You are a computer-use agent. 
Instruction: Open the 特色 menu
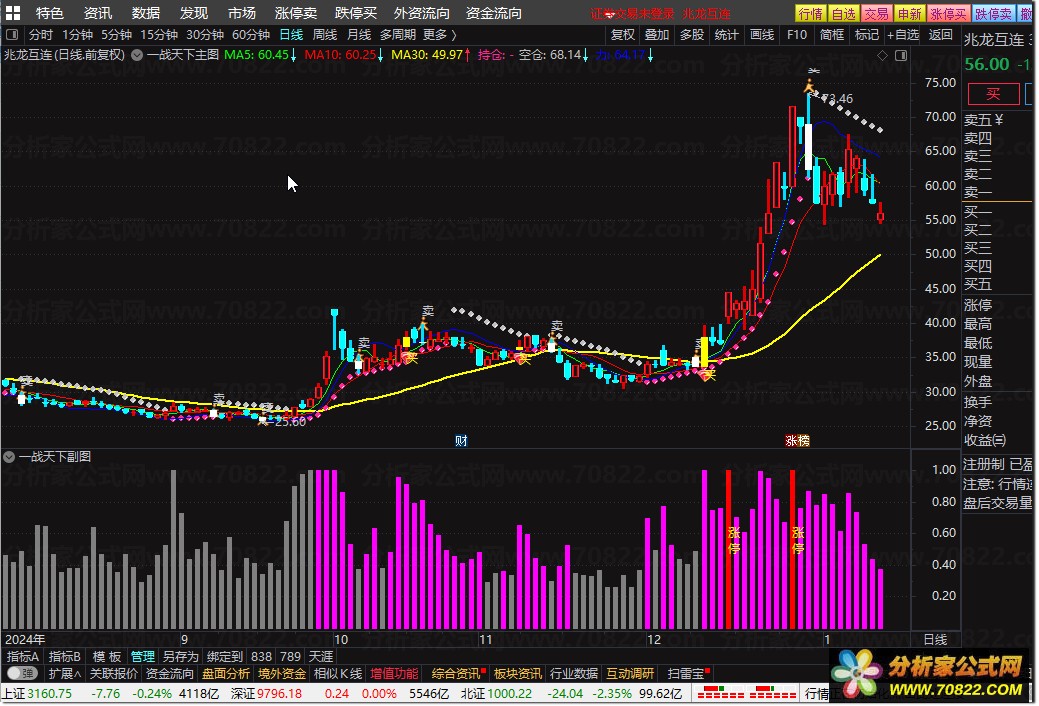(49, 13)
